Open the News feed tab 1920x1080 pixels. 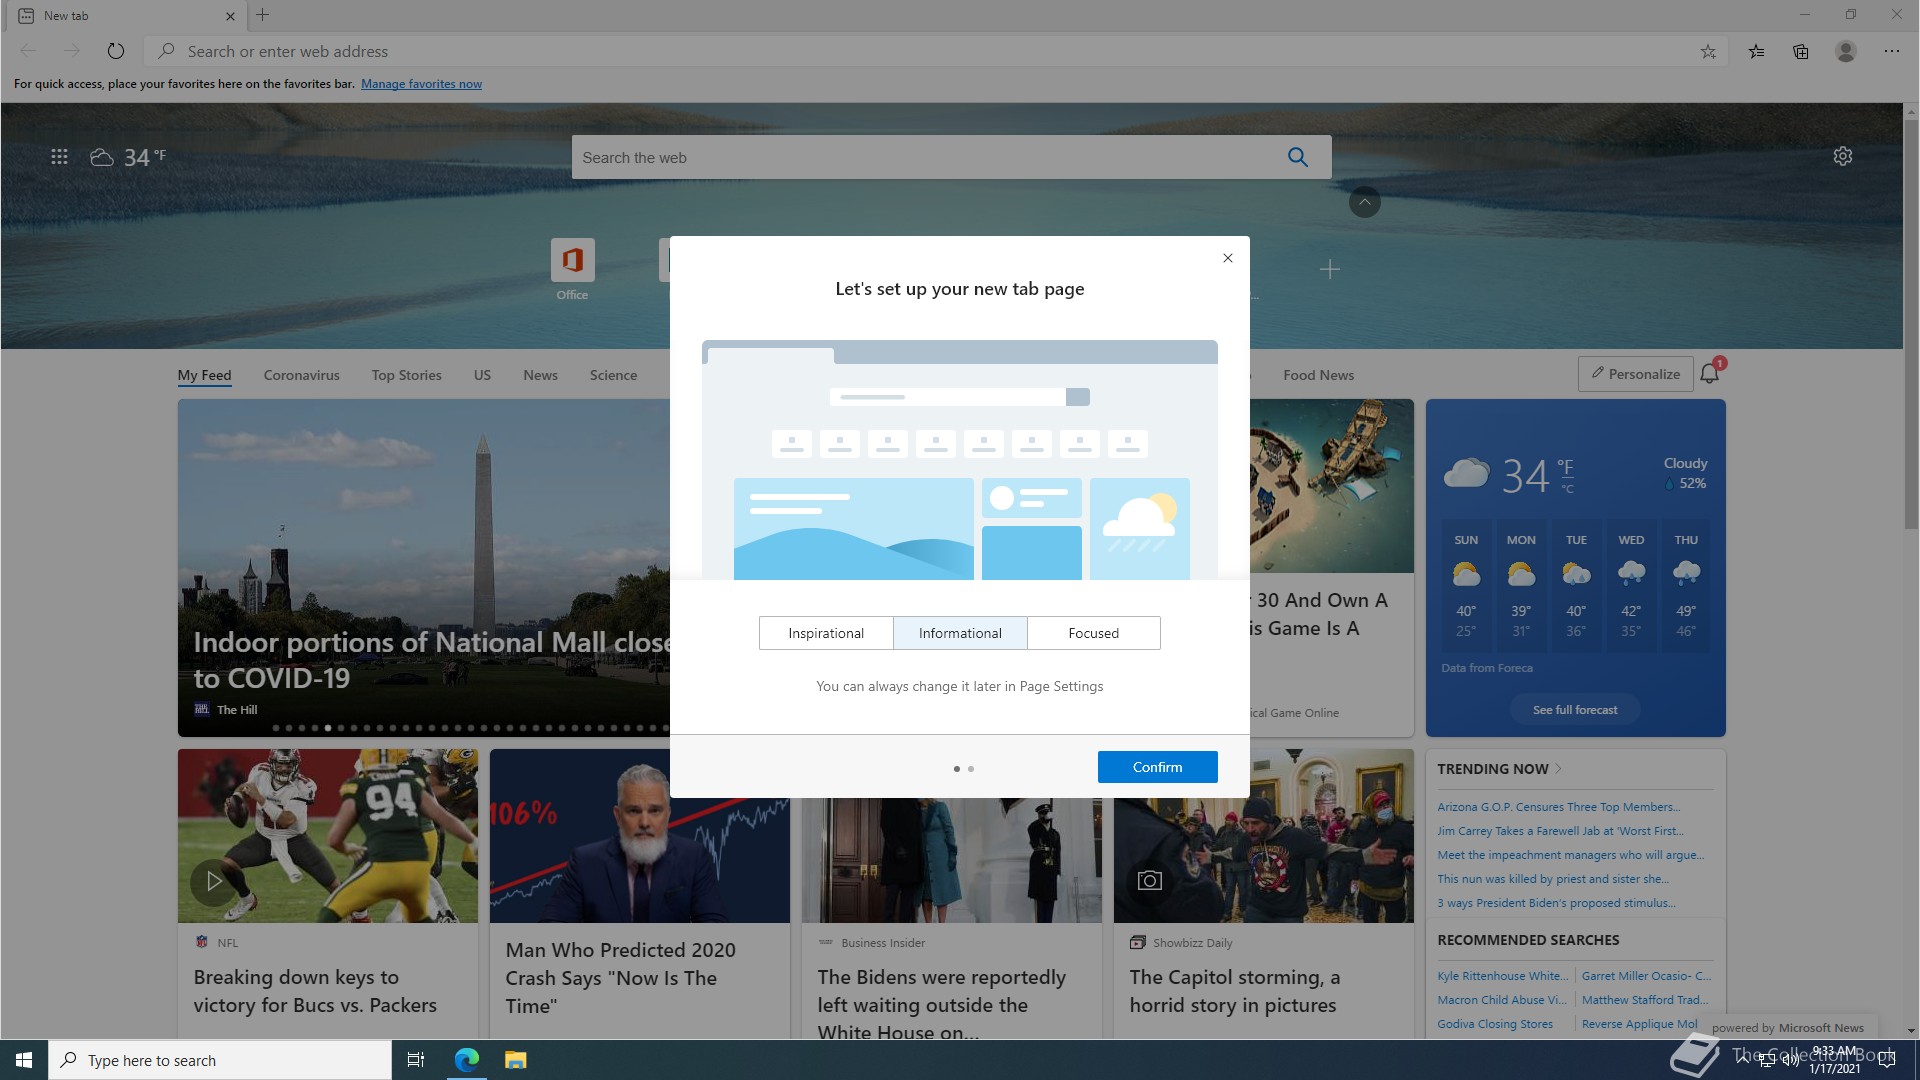541,375
